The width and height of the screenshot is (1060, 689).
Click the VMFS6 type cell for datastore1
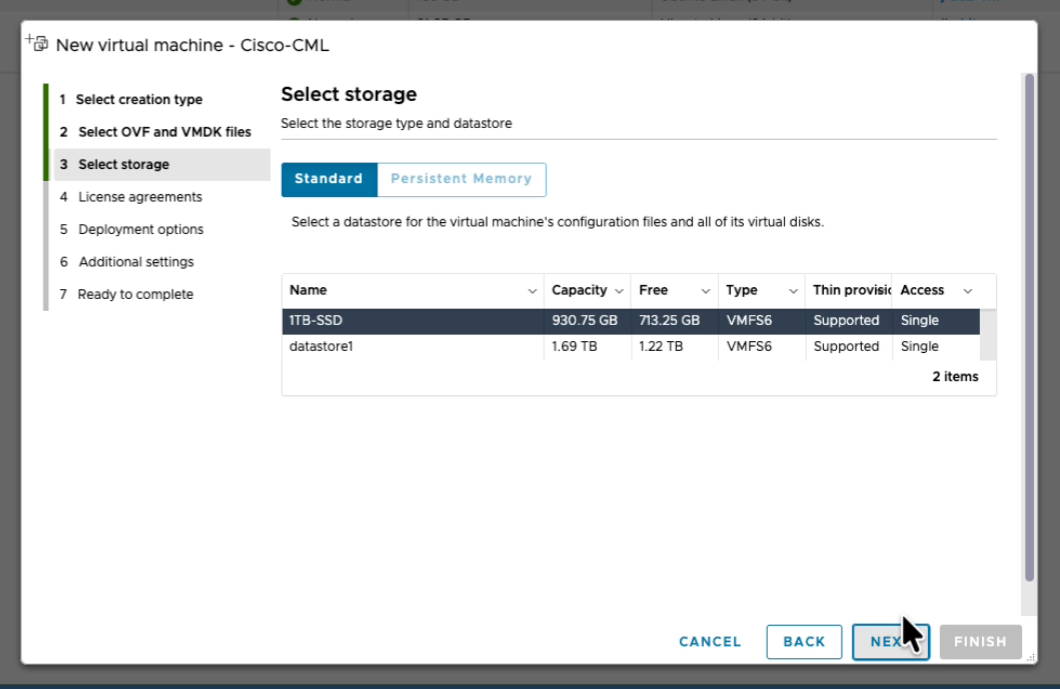tap(749, 346)
